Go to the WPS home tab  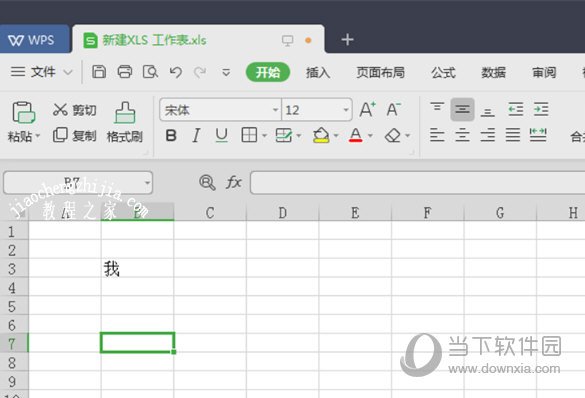click(x=35, y=39)
